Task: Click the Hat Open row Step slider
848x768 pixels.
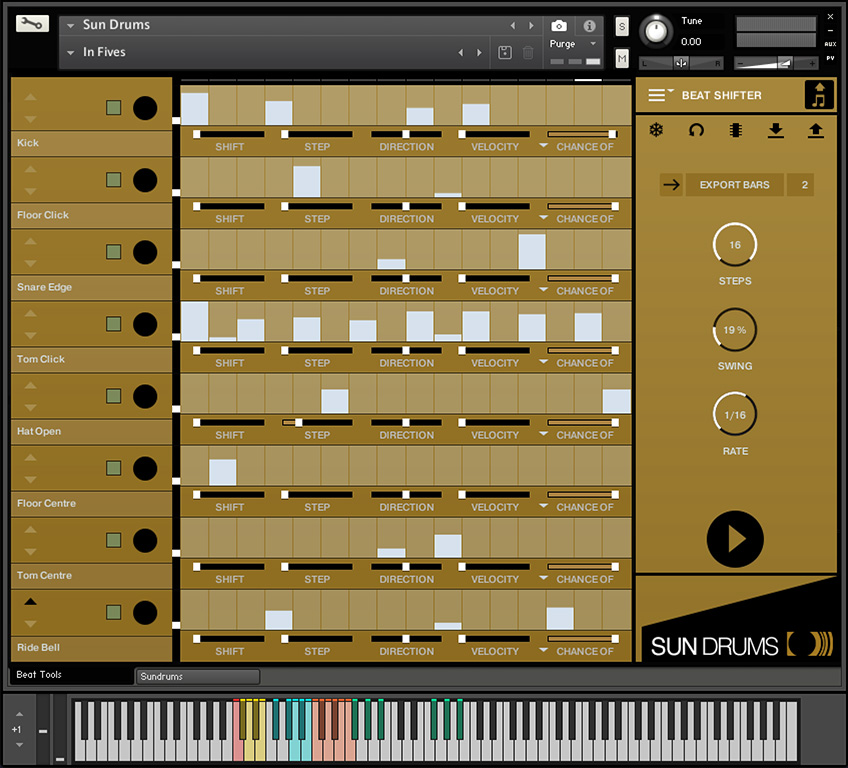Action: 317,422
